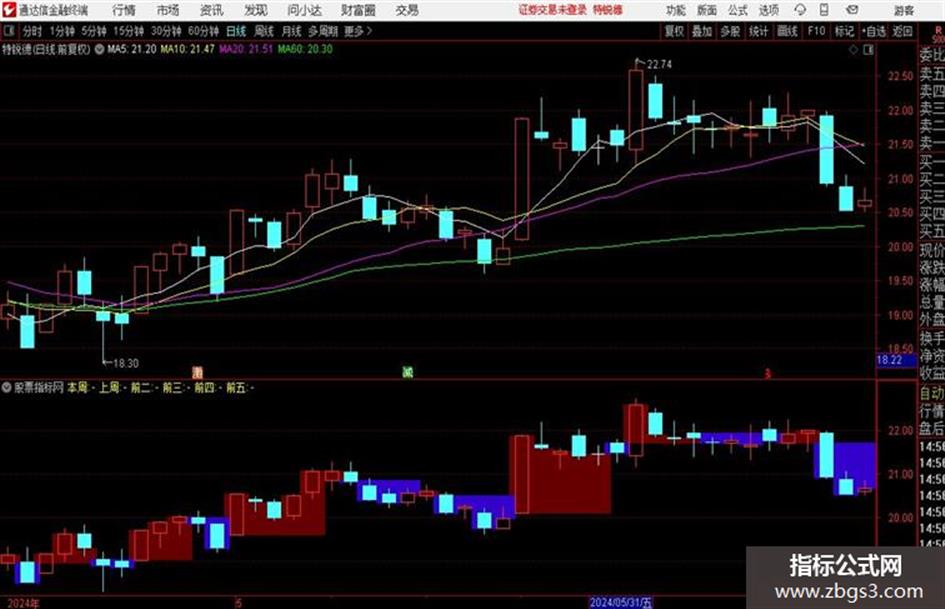Add stock via the 自选 button

tap(873, 31)
